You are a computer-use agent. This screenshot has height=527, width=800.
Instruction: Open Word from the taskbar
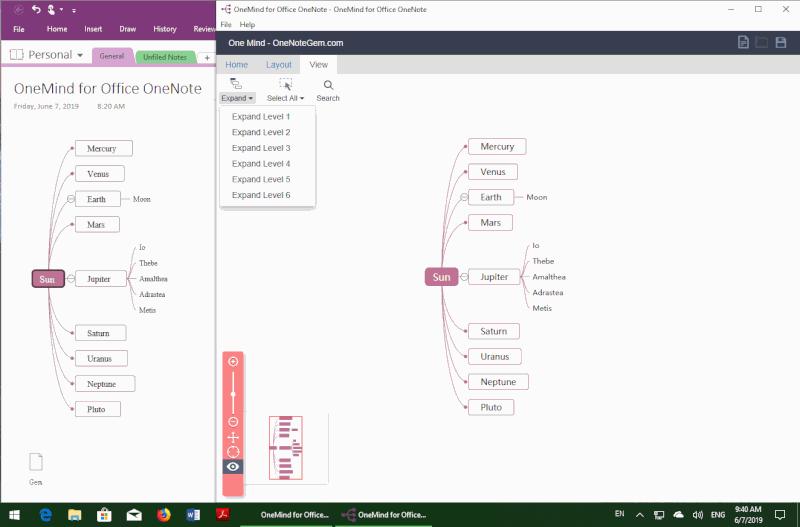point(193,515)
